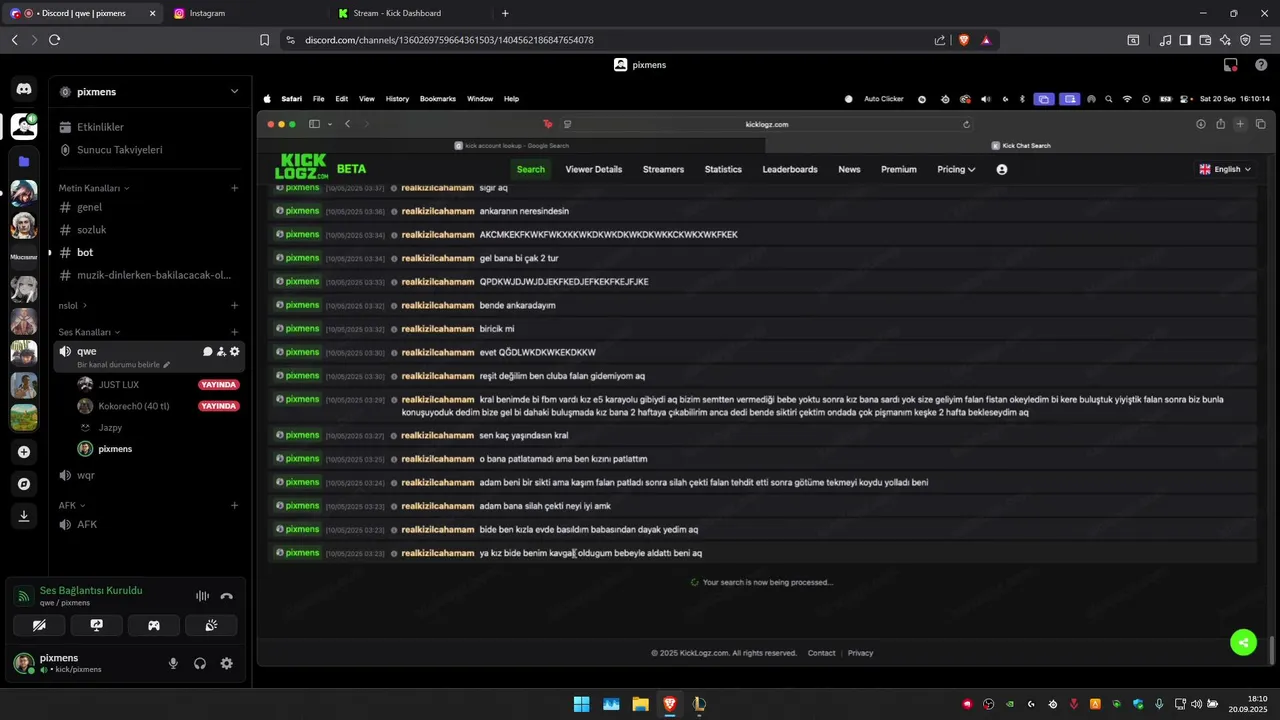Screen dimensions: 1280x720
Task: Join the AFK voice channel
Action: click(x=150, y=524)
